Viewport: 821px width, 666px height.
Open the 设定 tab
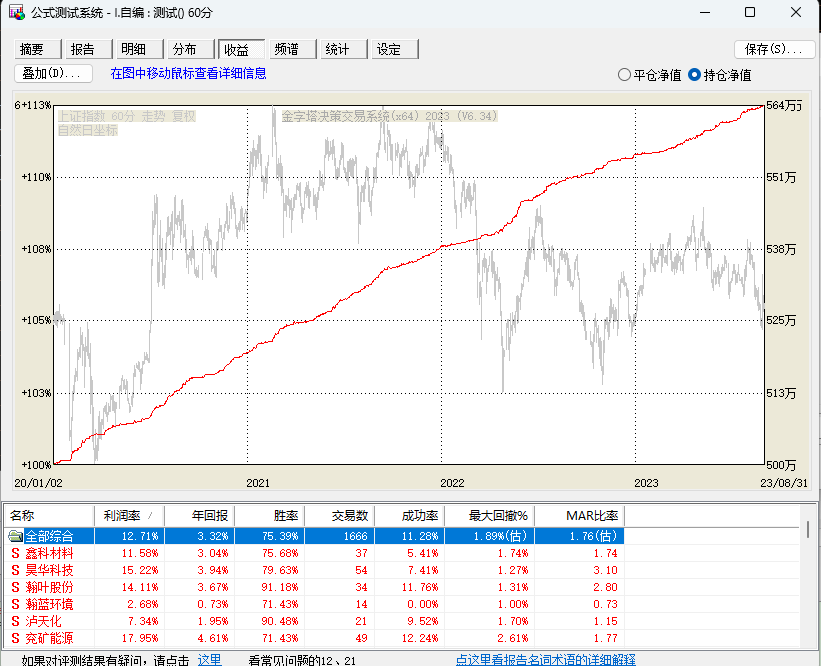tap(395, 49)
